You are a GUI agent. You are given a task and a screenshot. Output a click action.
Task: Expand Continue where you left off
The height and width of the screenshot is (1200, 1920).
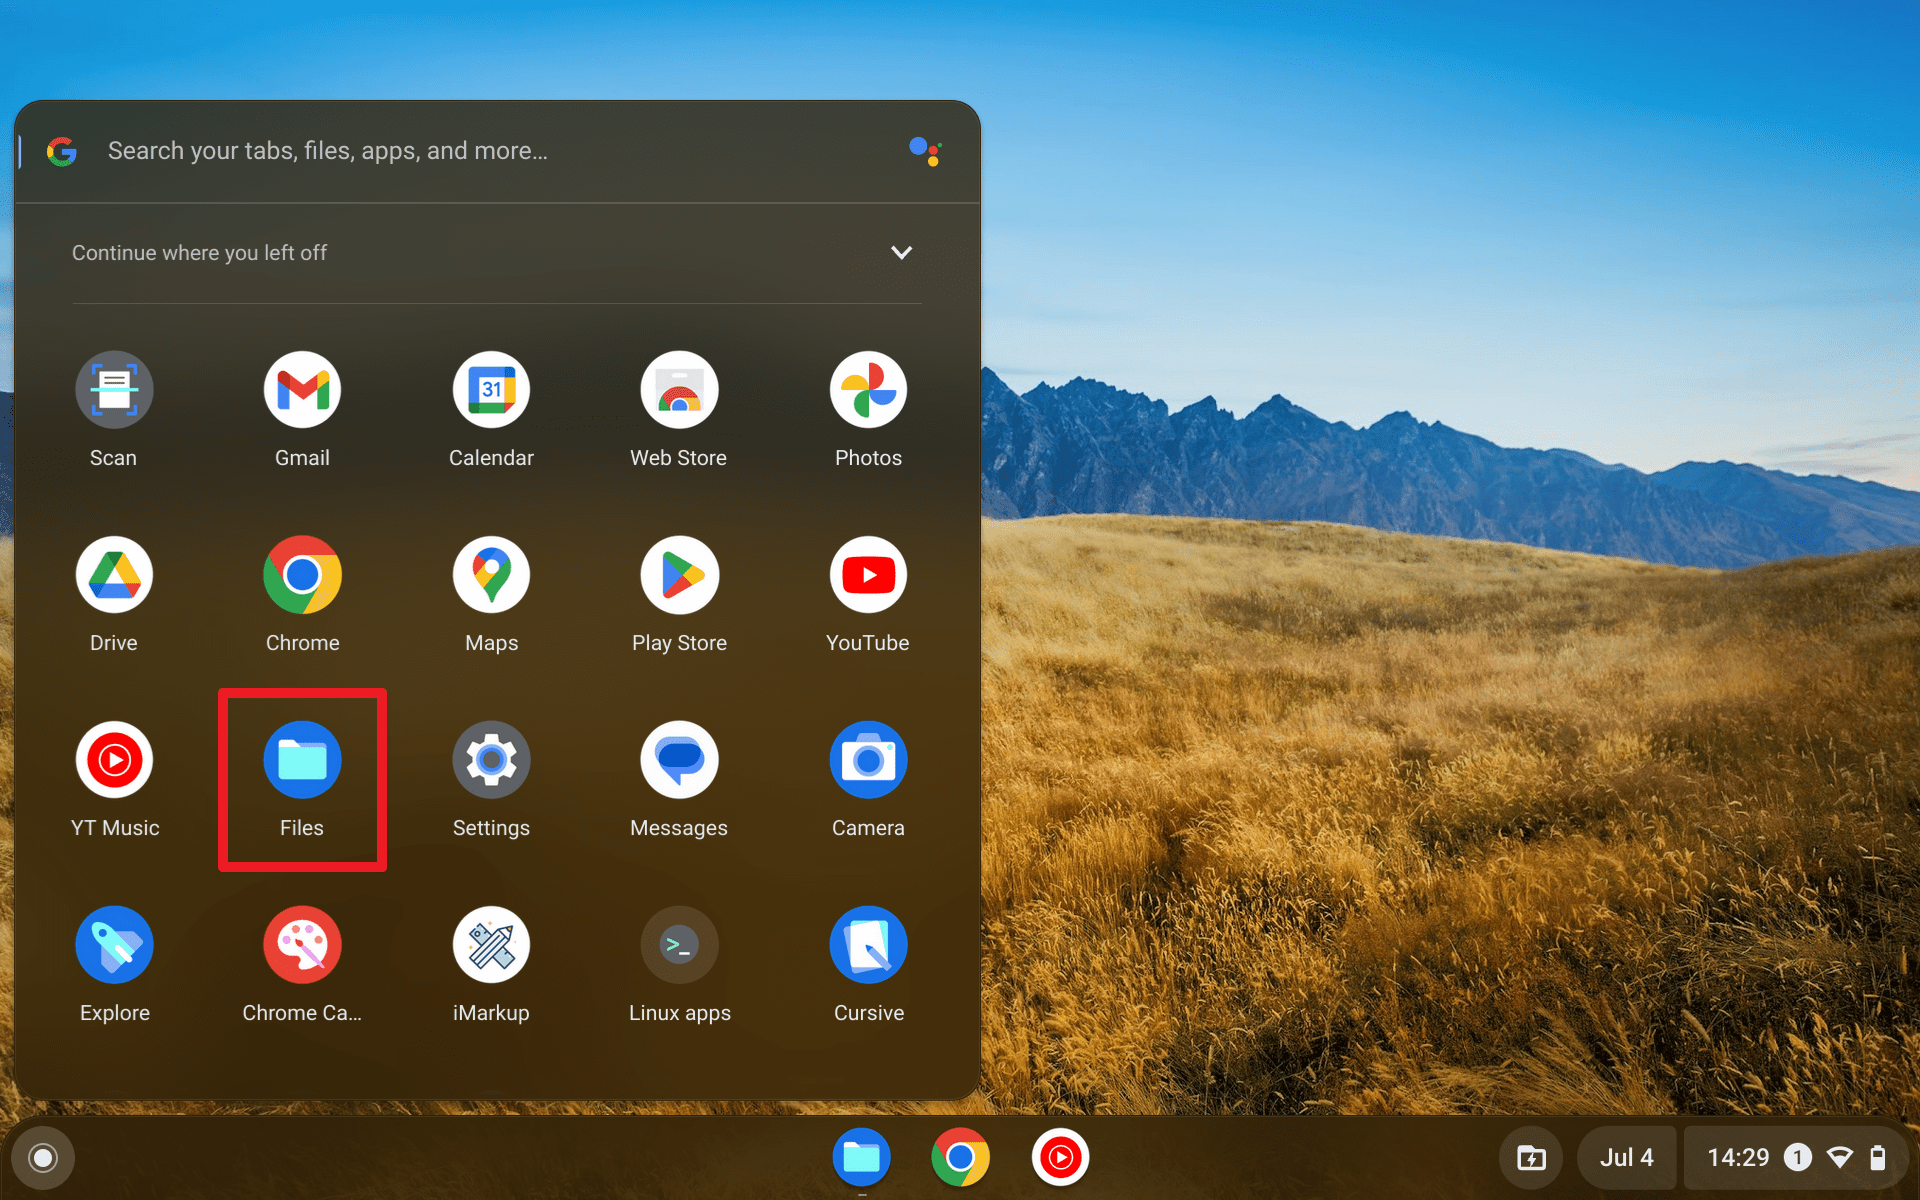point(901,252)
